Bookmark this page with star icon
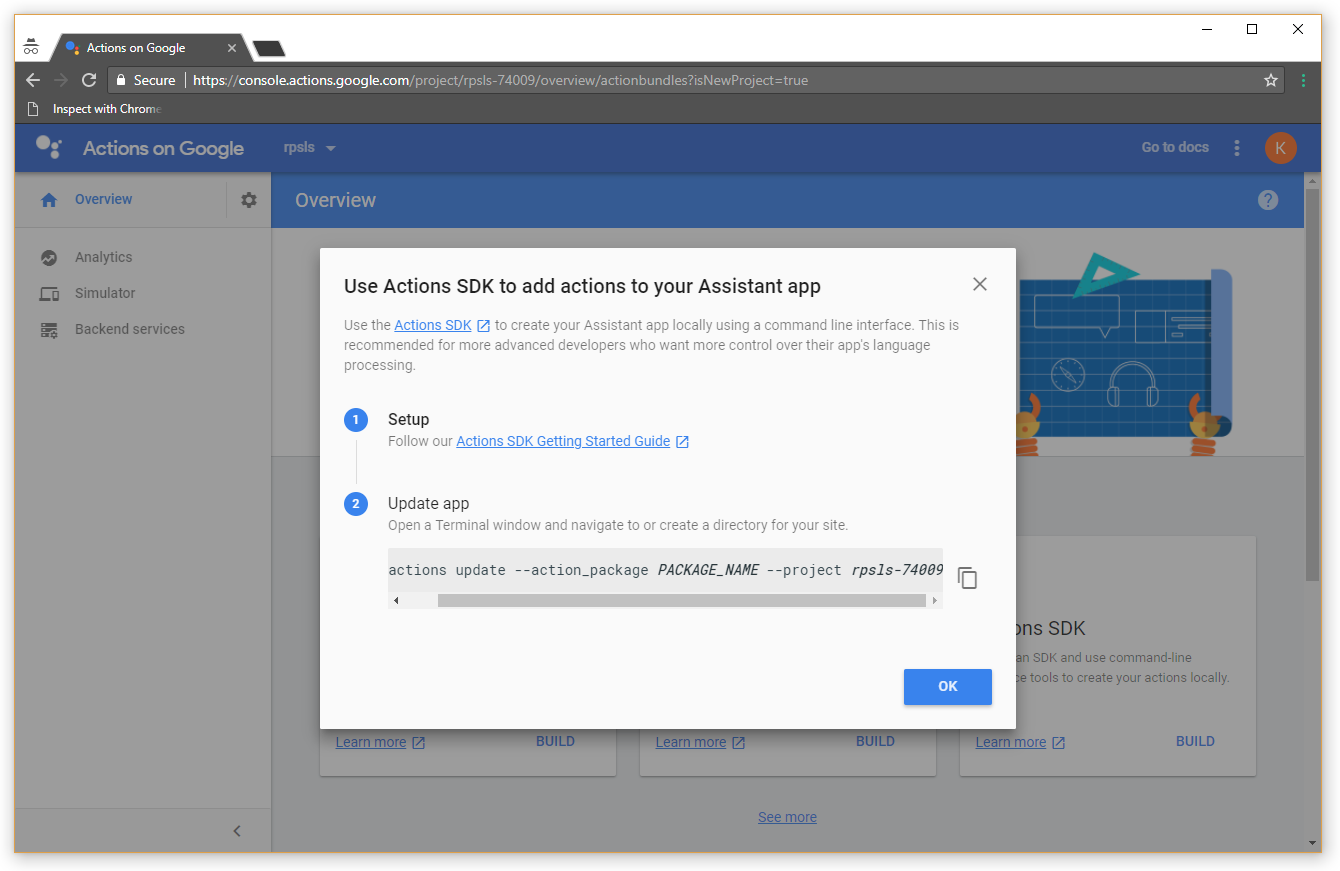This screenshot has width=1340, height=871. tap(1270, 80)
